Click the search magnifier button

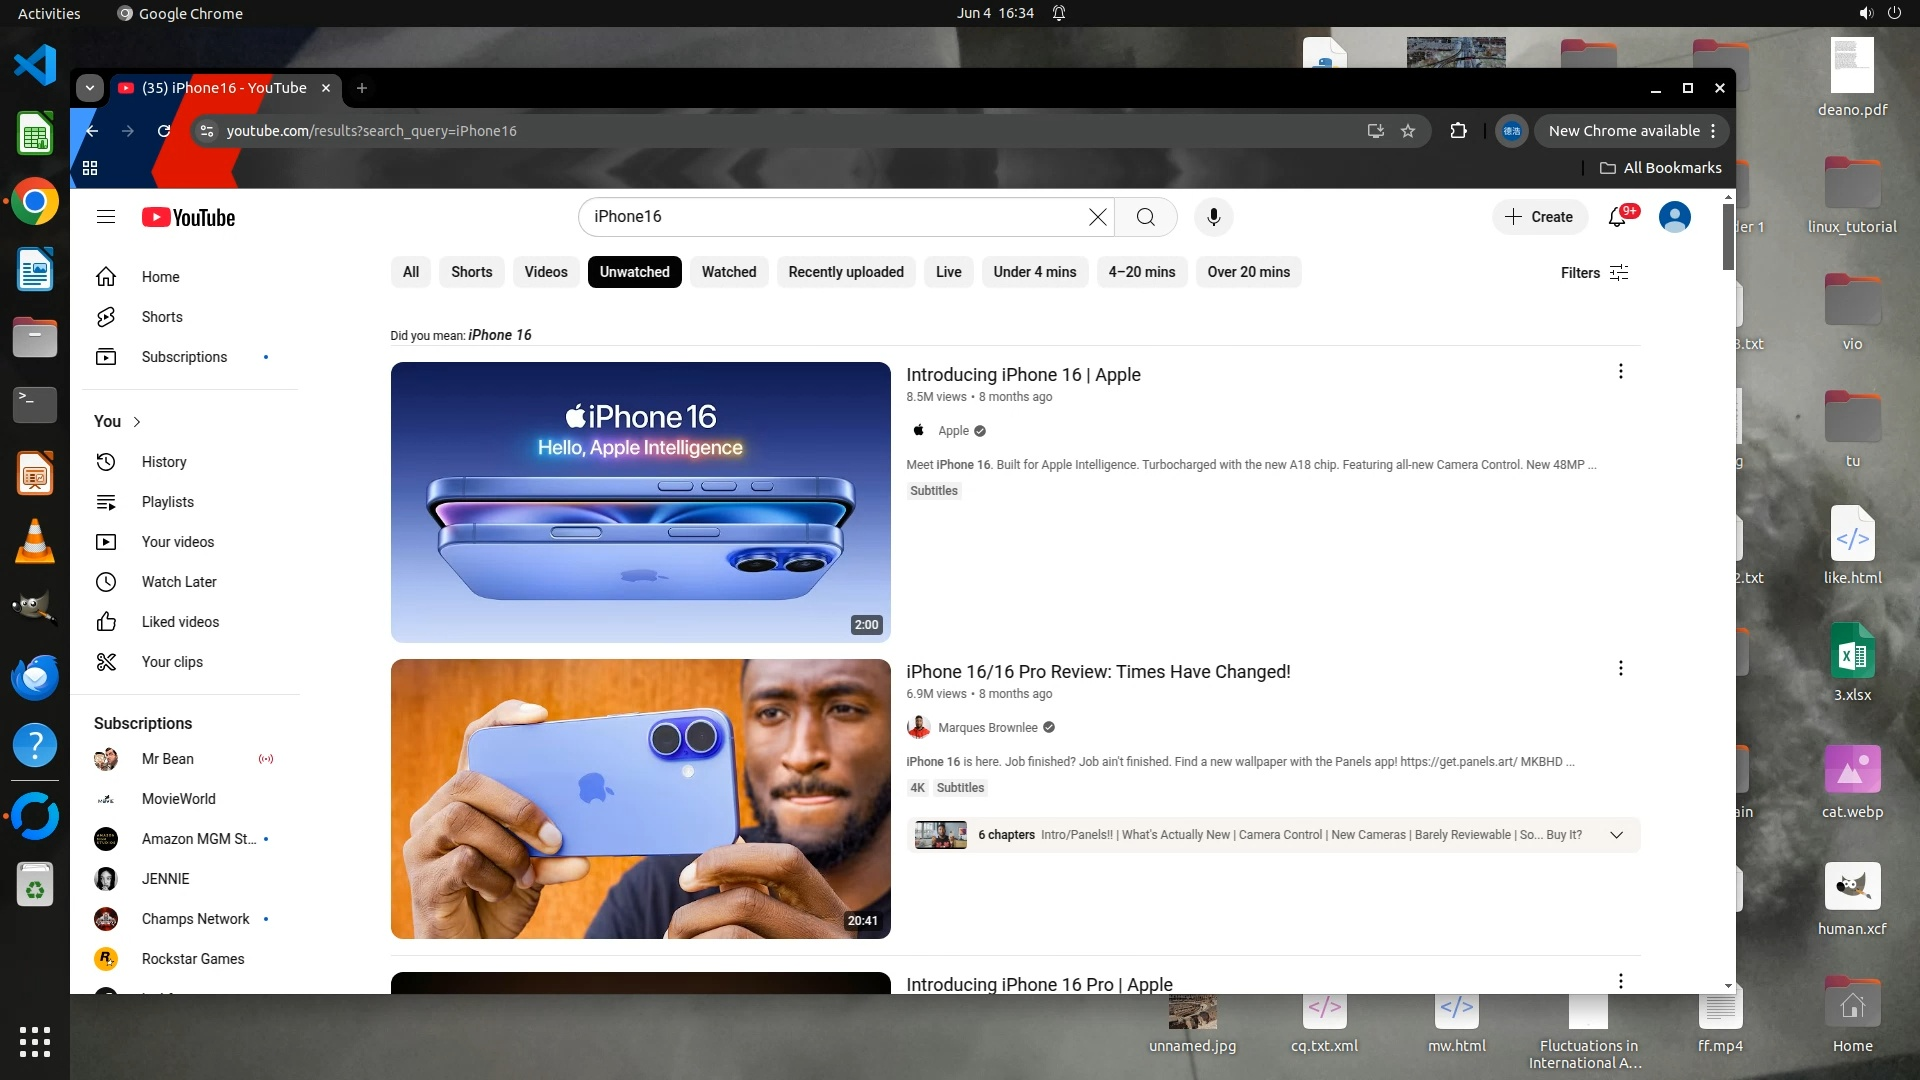coord(1146,217)
